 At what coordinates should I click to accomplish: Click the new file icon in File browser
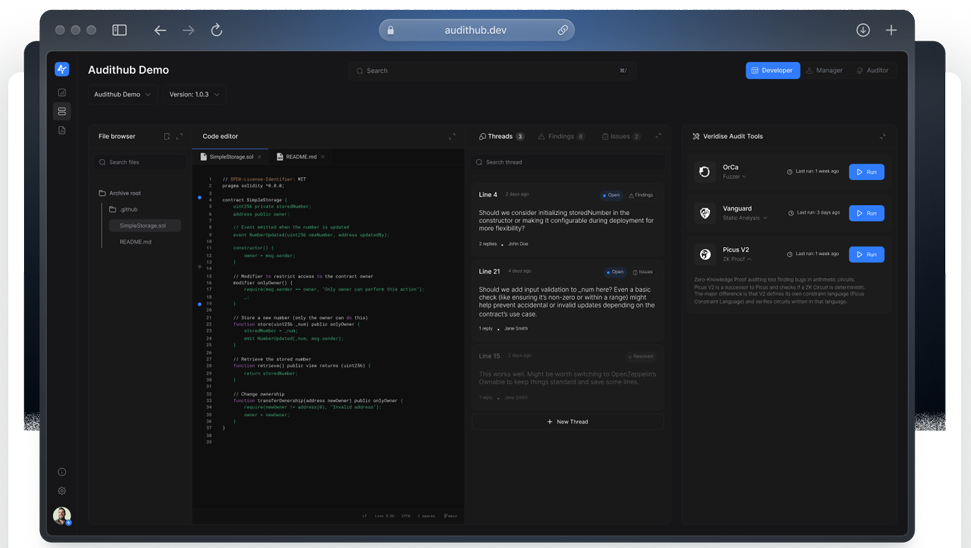click(x=167, y=136)
